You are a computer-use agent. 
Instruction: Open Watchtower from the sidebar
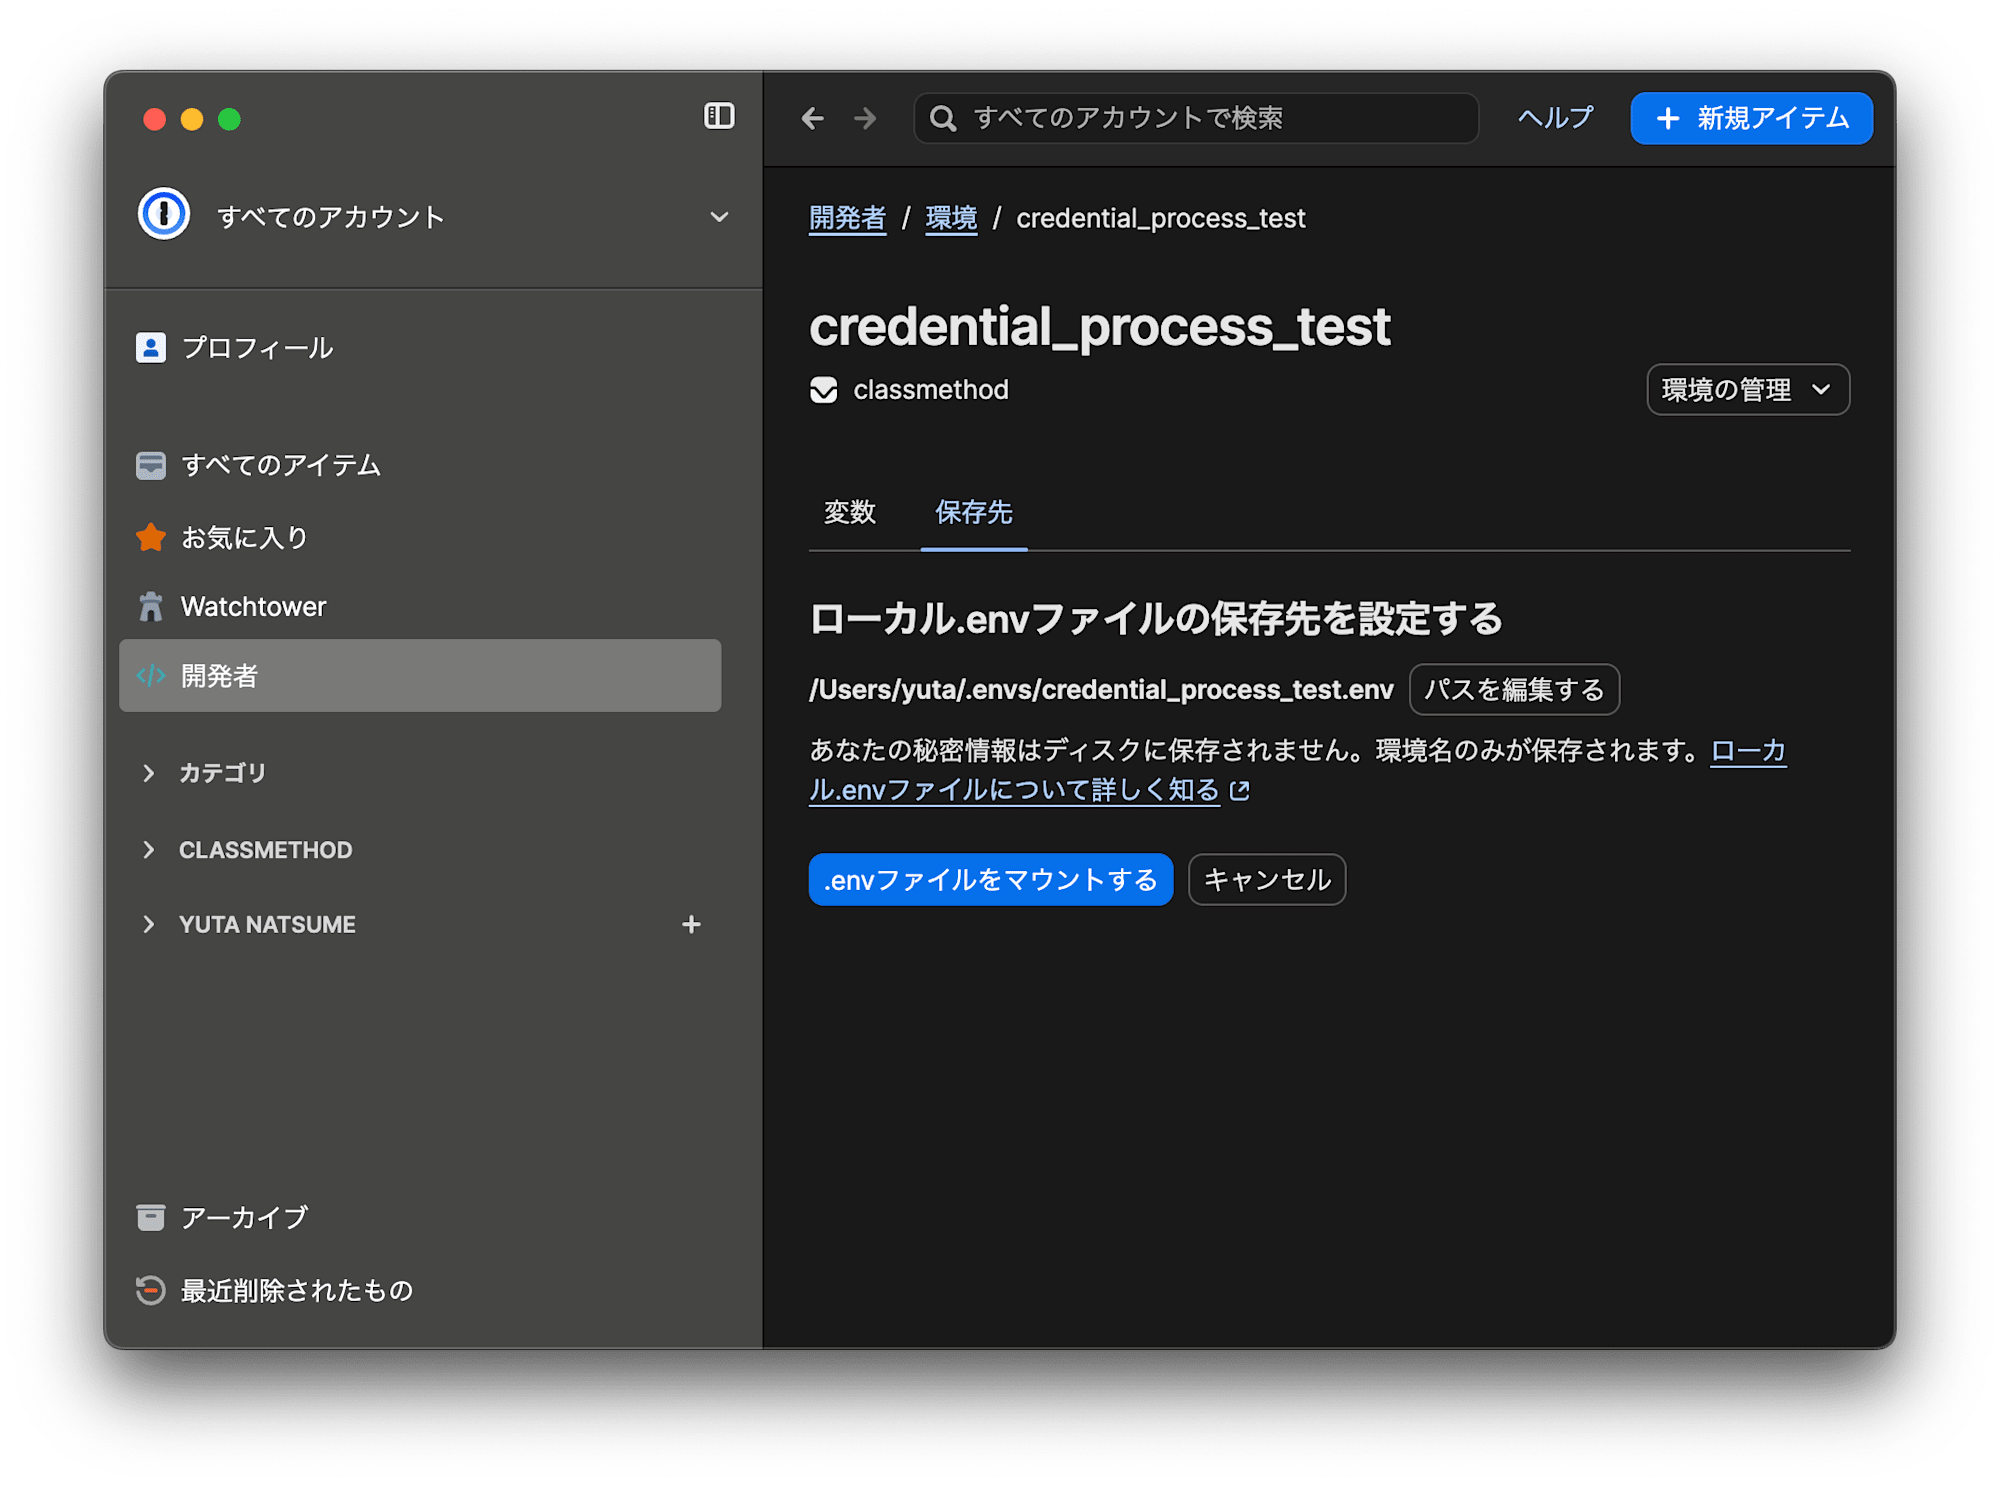click(253, 607)
